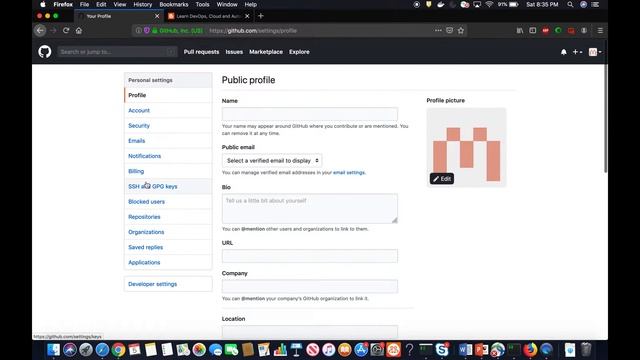
Task: Open SSH and GPG keys settings
Action: (x=168, y=187)
